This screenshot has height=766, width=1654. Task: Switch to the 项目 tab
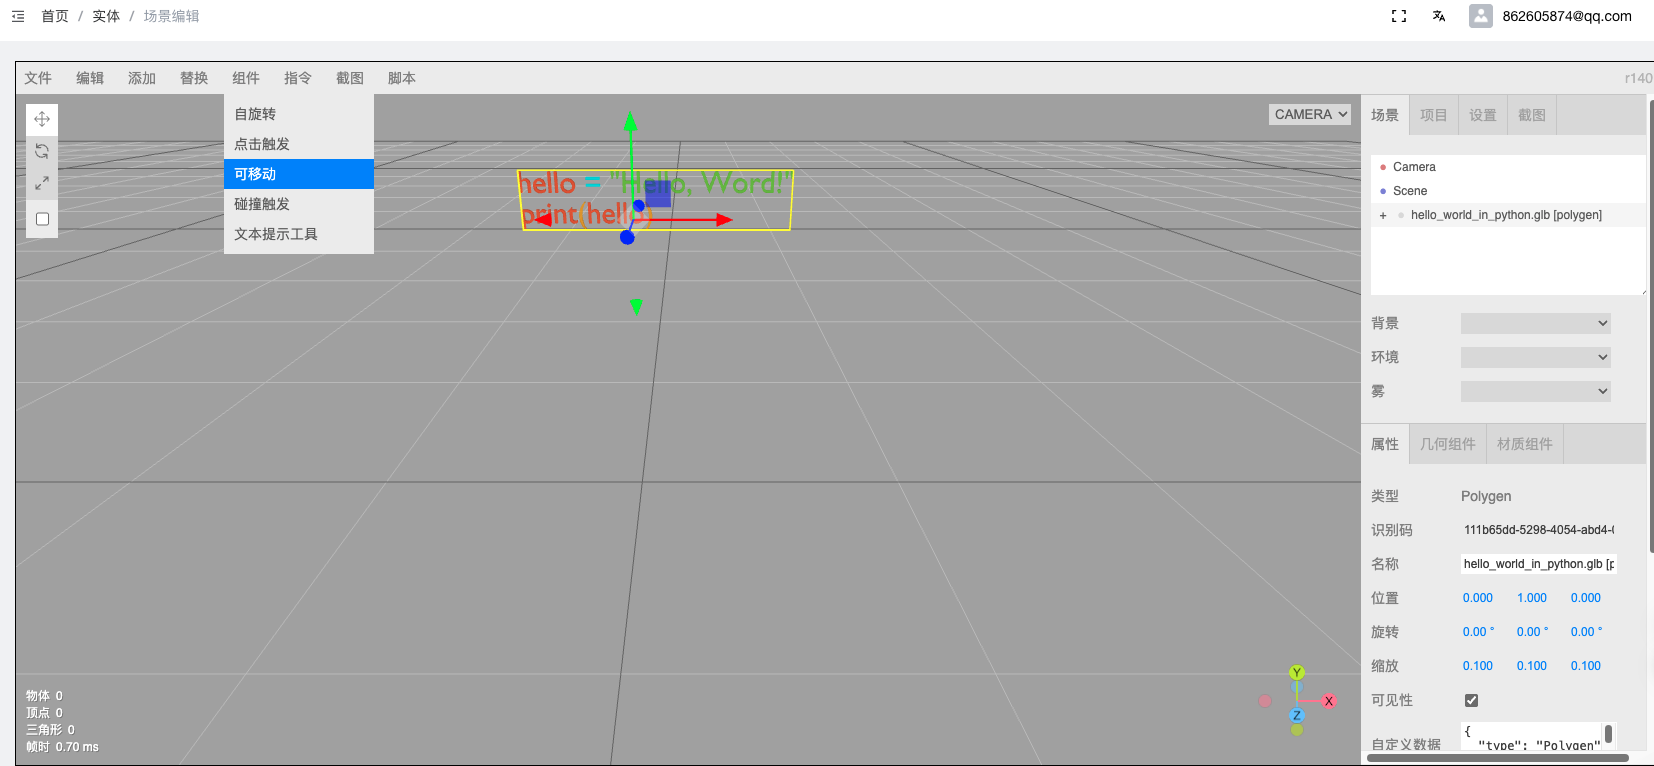(1434, 115)
